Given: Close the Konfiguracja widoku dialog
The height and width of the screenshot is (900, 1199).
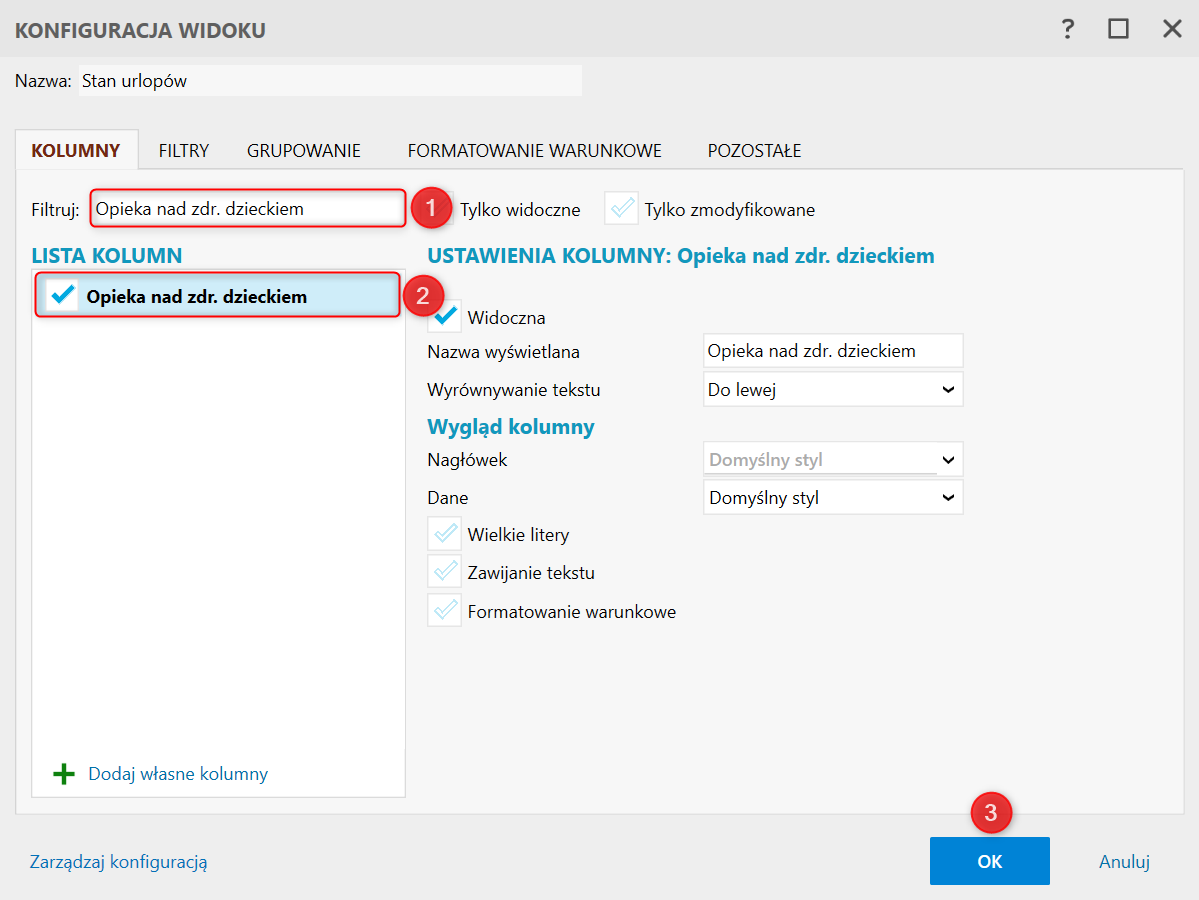Looking at the screenshot, I should tap(1171, 29).
